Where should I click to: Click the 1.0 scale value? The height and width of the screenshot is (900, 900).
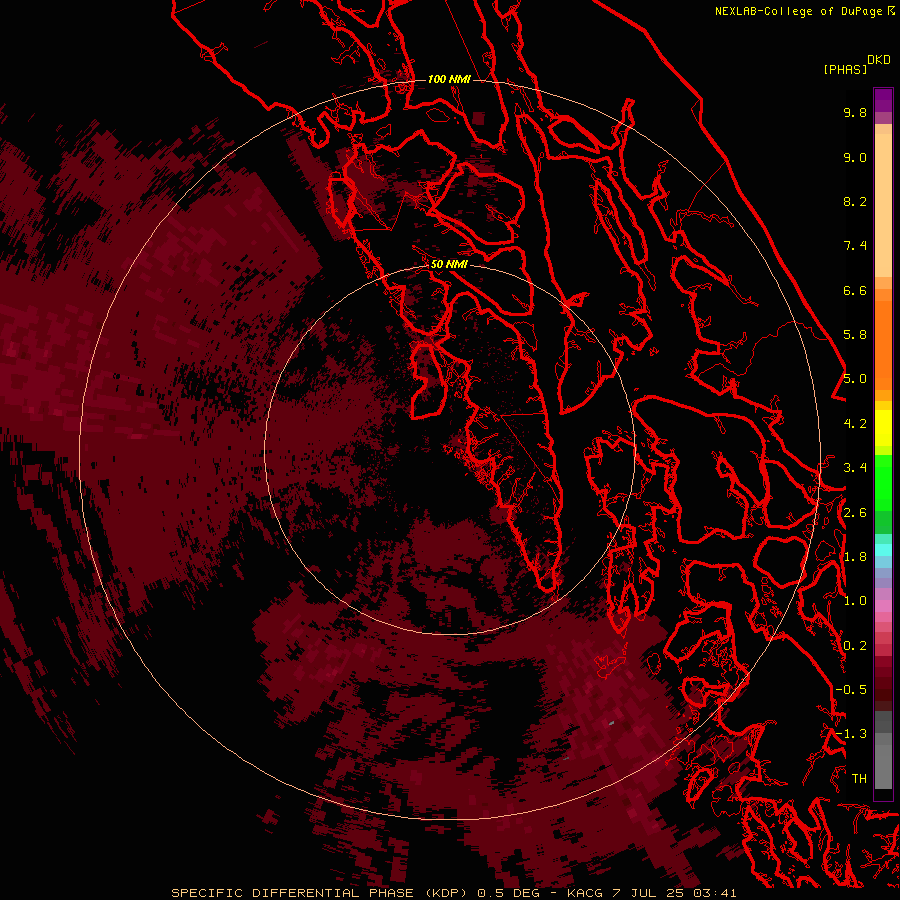click(855, 601)
